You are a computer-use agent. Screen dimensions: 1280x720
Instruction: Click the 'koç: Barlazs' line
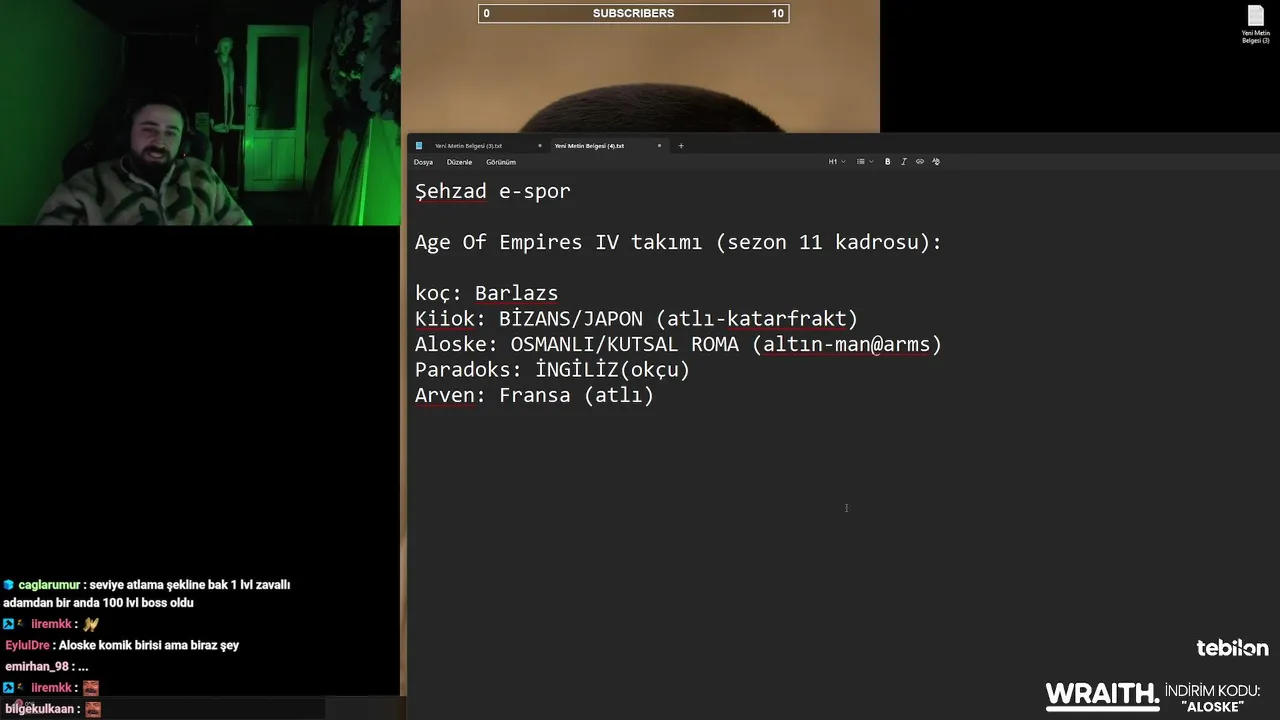(487, 293)
